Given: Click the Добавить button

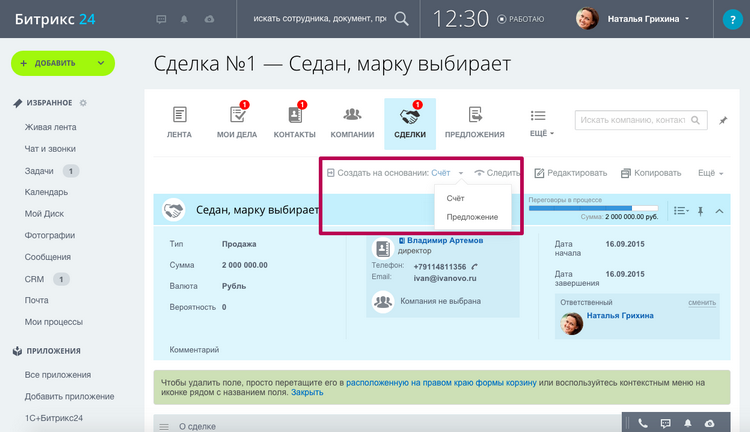Looking at the screenshot, I should tap(63, 63).
